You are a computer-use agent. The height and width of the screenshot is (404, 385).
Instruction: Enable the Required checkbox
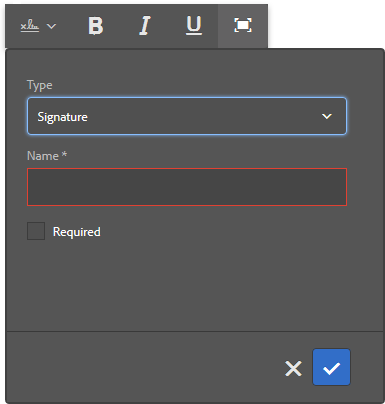pyautogui.click(x=36, y=231)
